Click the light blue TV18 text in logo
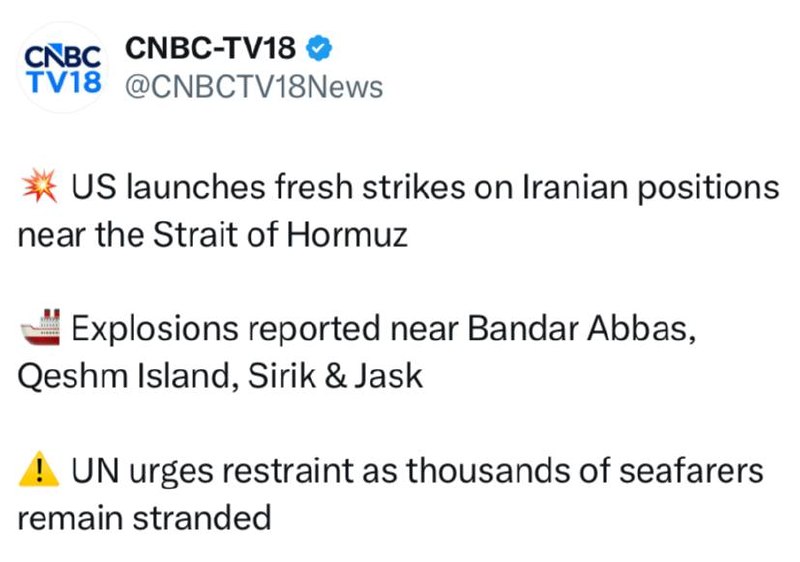The height and width of the screenshot is (562, 800). coord(64,82)
